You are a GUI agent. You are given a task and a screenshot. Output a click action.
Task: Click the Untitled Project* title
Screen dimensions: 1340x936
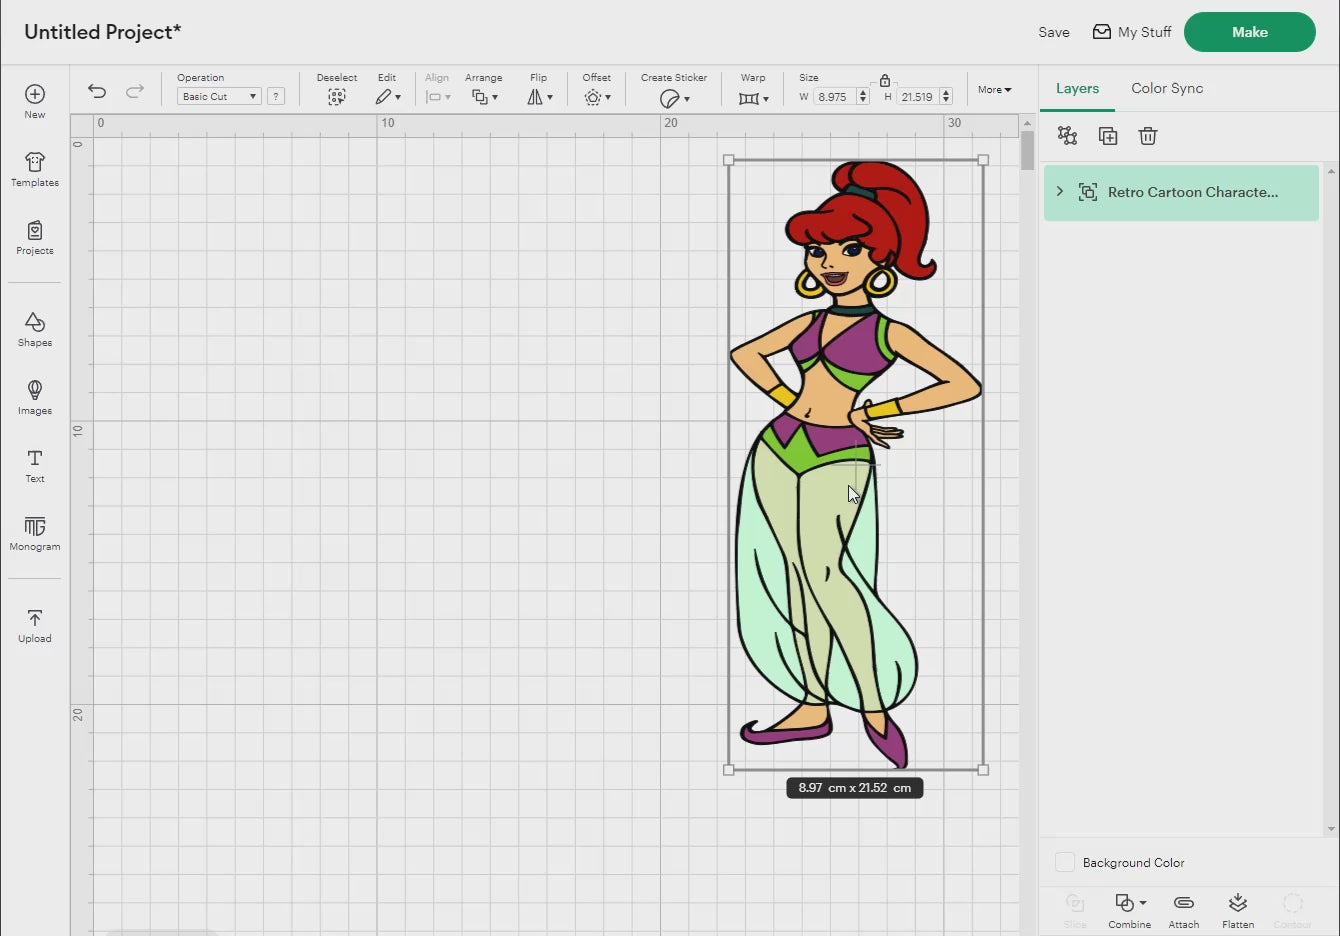coord(103,32)
